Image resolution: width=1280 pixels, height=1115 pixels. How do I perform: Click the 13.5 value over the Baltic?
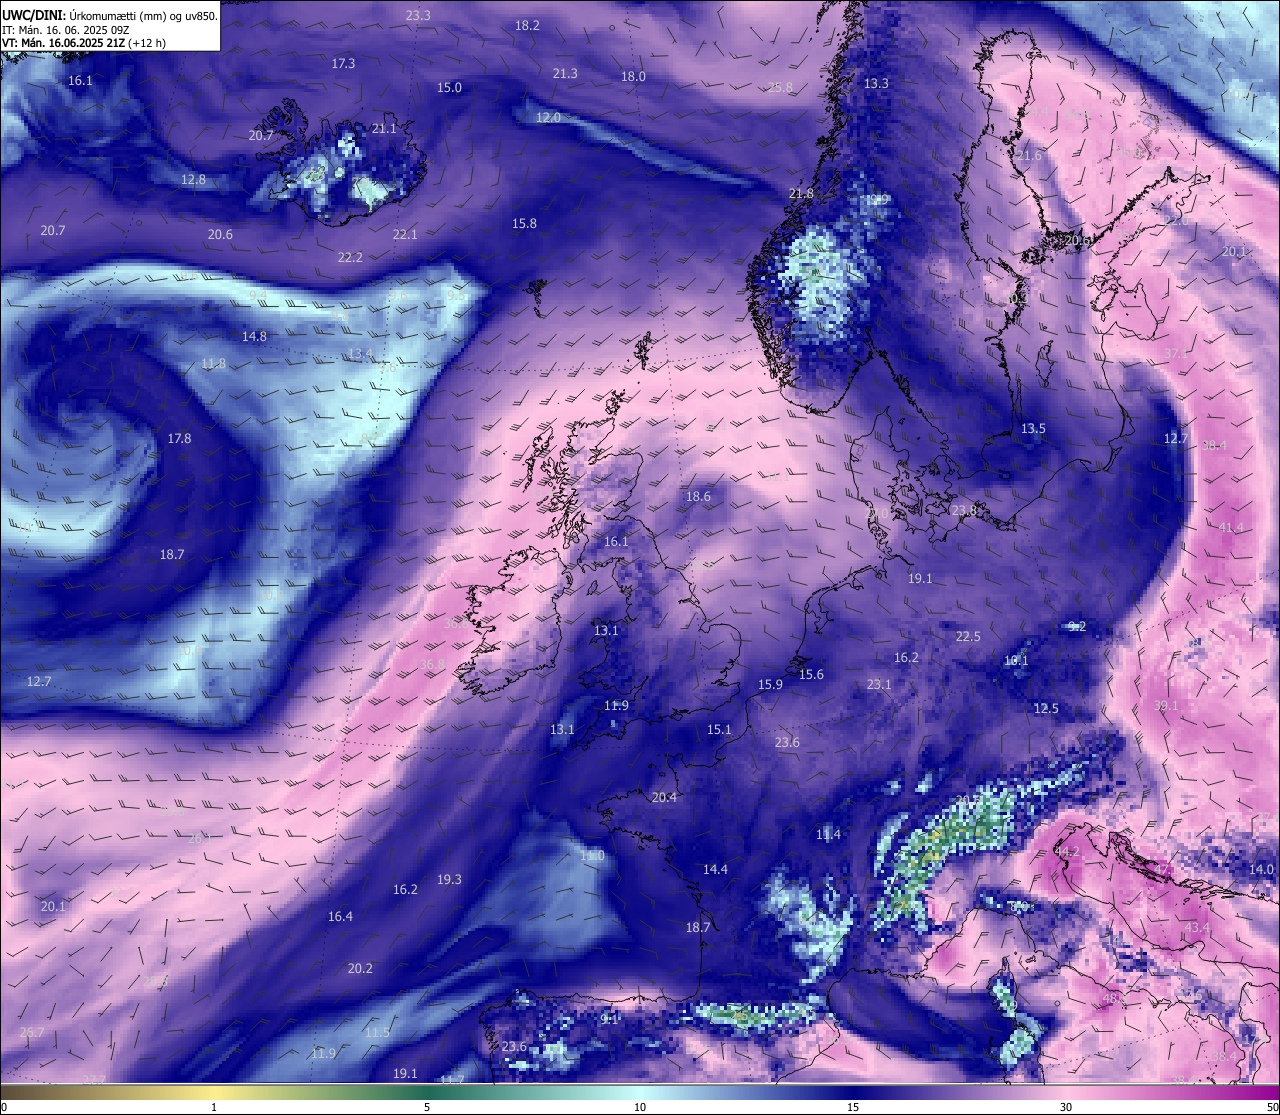[x=1033, y=428]
